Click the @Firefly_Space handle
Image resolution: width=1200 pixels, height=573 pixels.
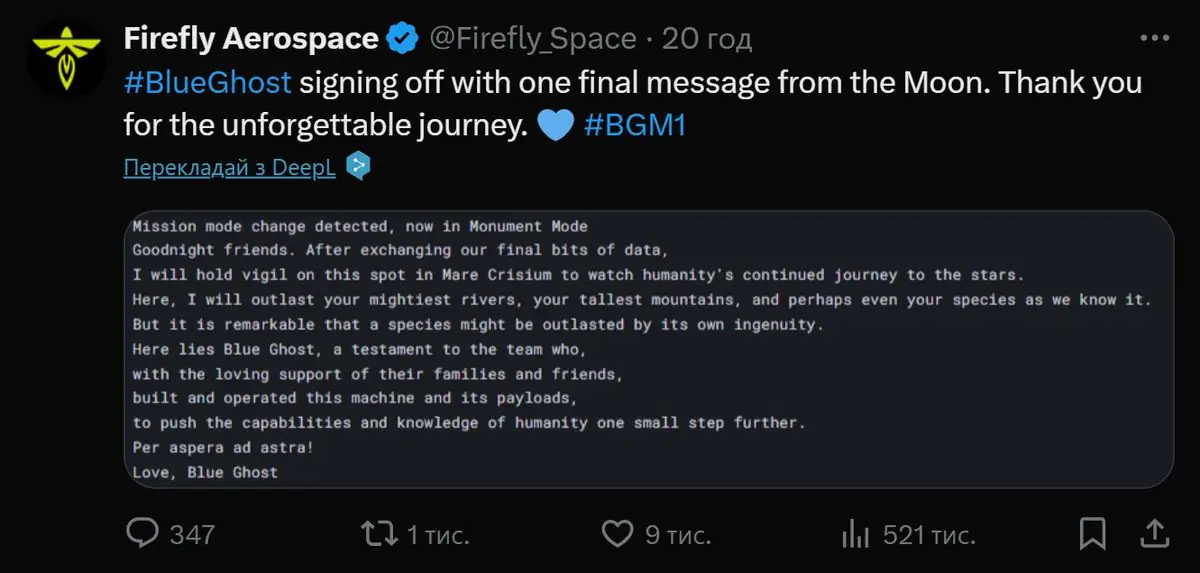532,39
